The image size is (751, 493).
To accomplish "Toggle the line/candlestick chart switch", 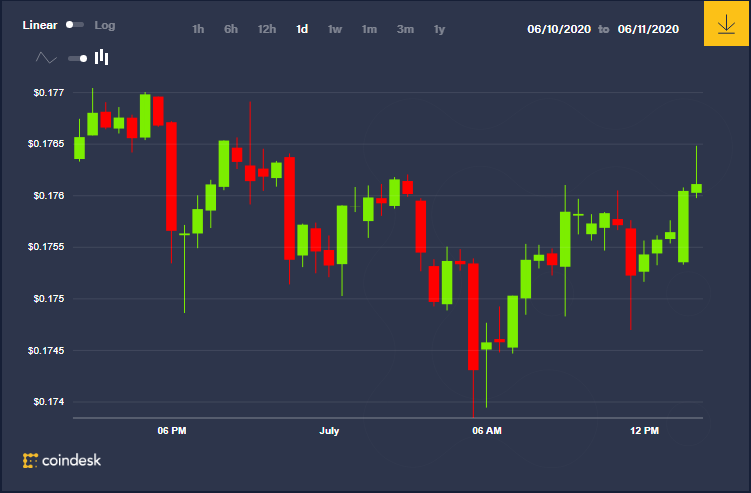I will (x=78, y=58).
